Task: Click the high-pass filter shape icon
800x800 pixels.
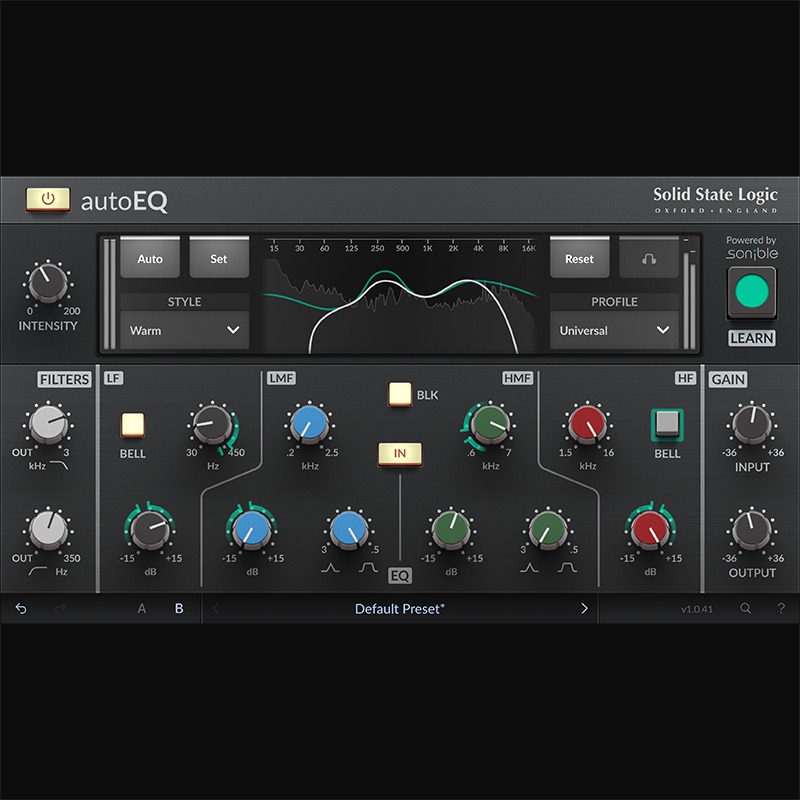Action: [38, 571]
